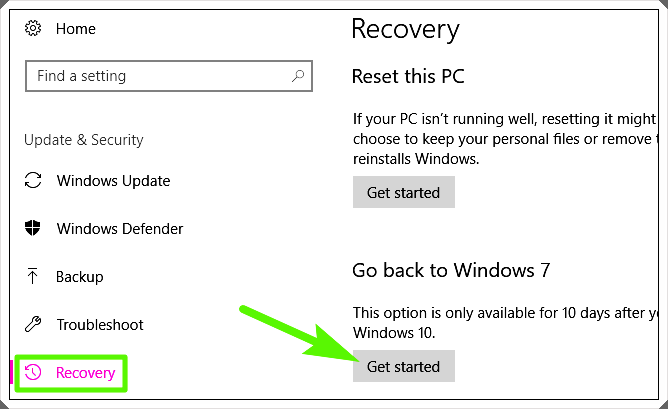Click the magnifier search icon
The width and height of the screenshot is (668, 409).
(298, 76)
